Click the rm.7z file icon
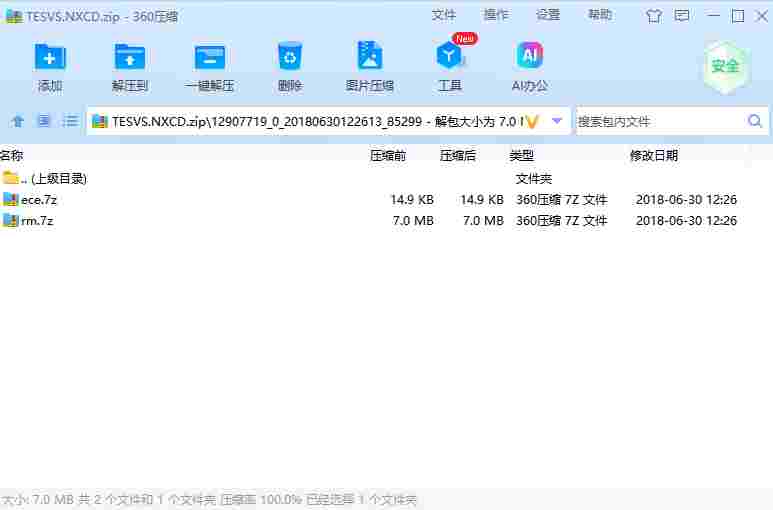The height and width of the screenshot is (510, 773). pyautogui.click(x=10, y=221)
